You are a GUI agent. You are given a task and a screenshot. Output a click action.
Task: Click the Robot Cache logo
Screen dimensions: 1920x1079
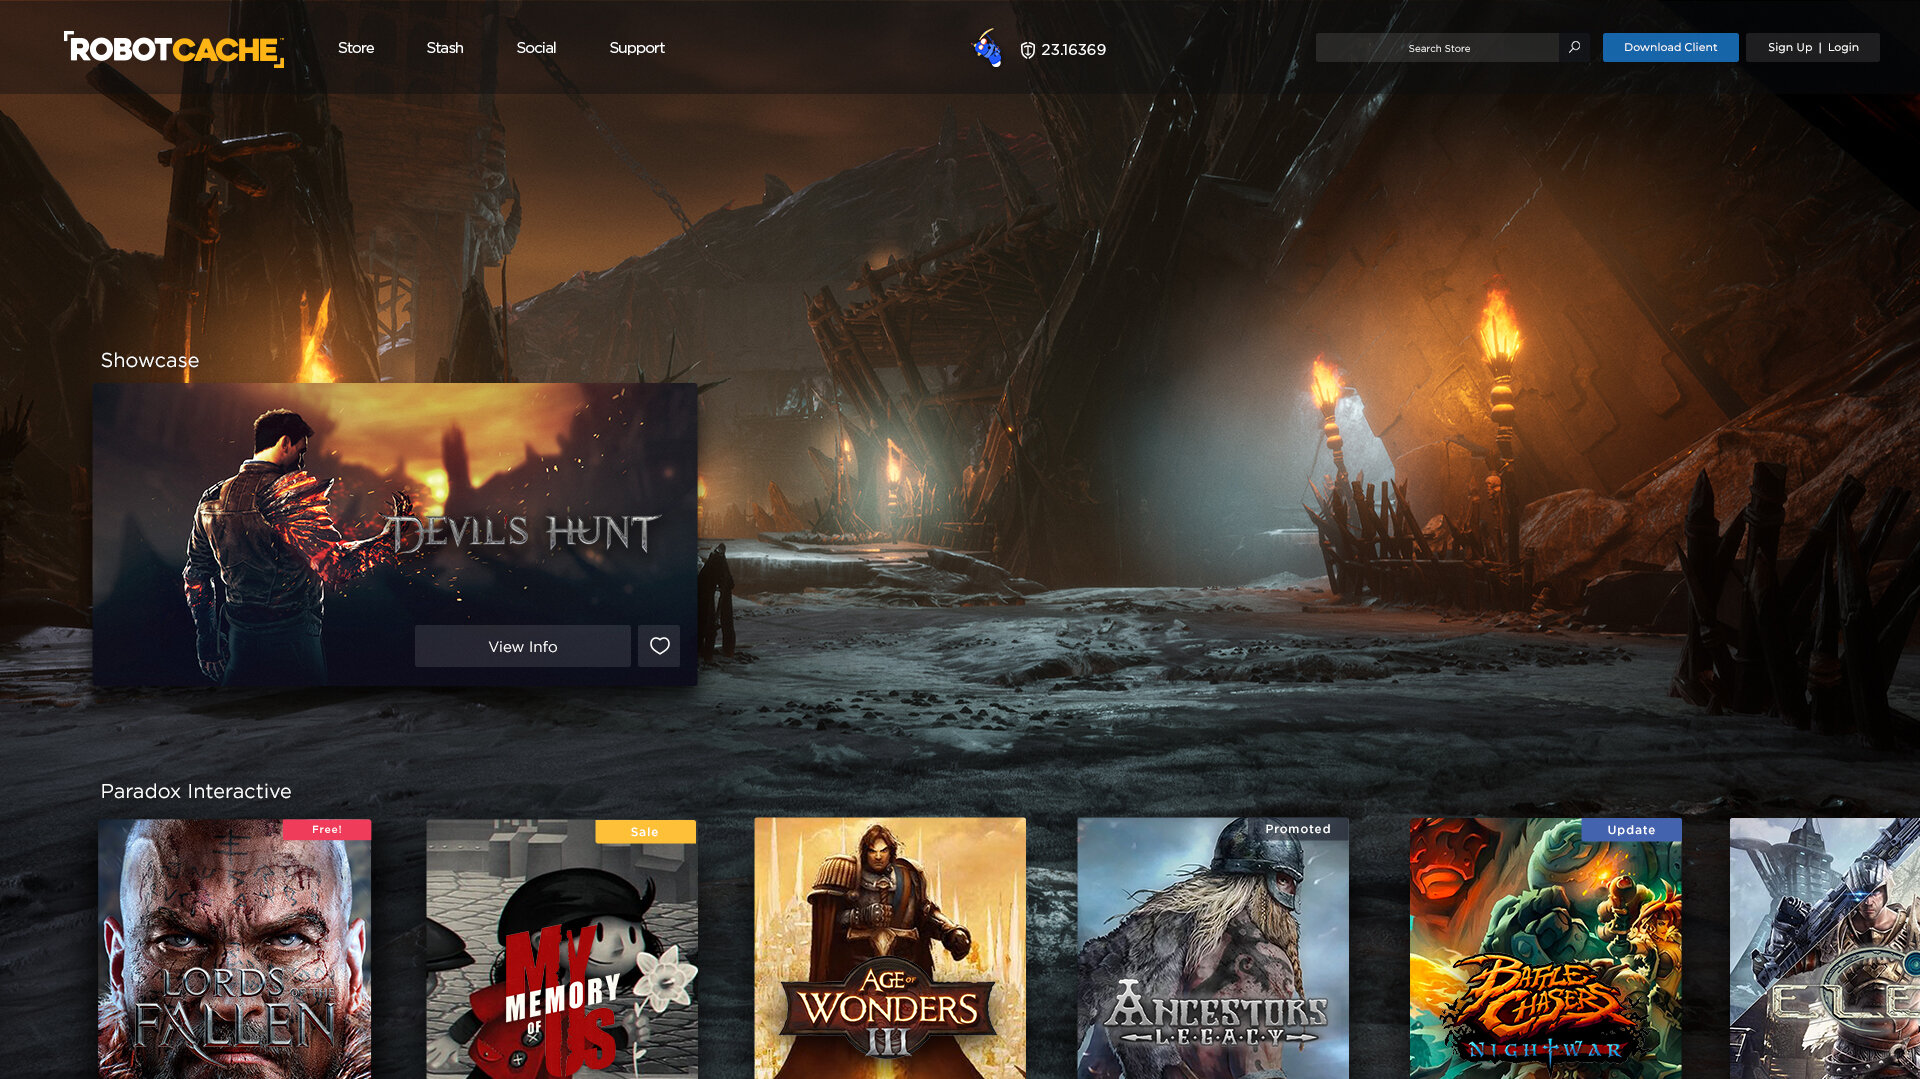(174, 49)
